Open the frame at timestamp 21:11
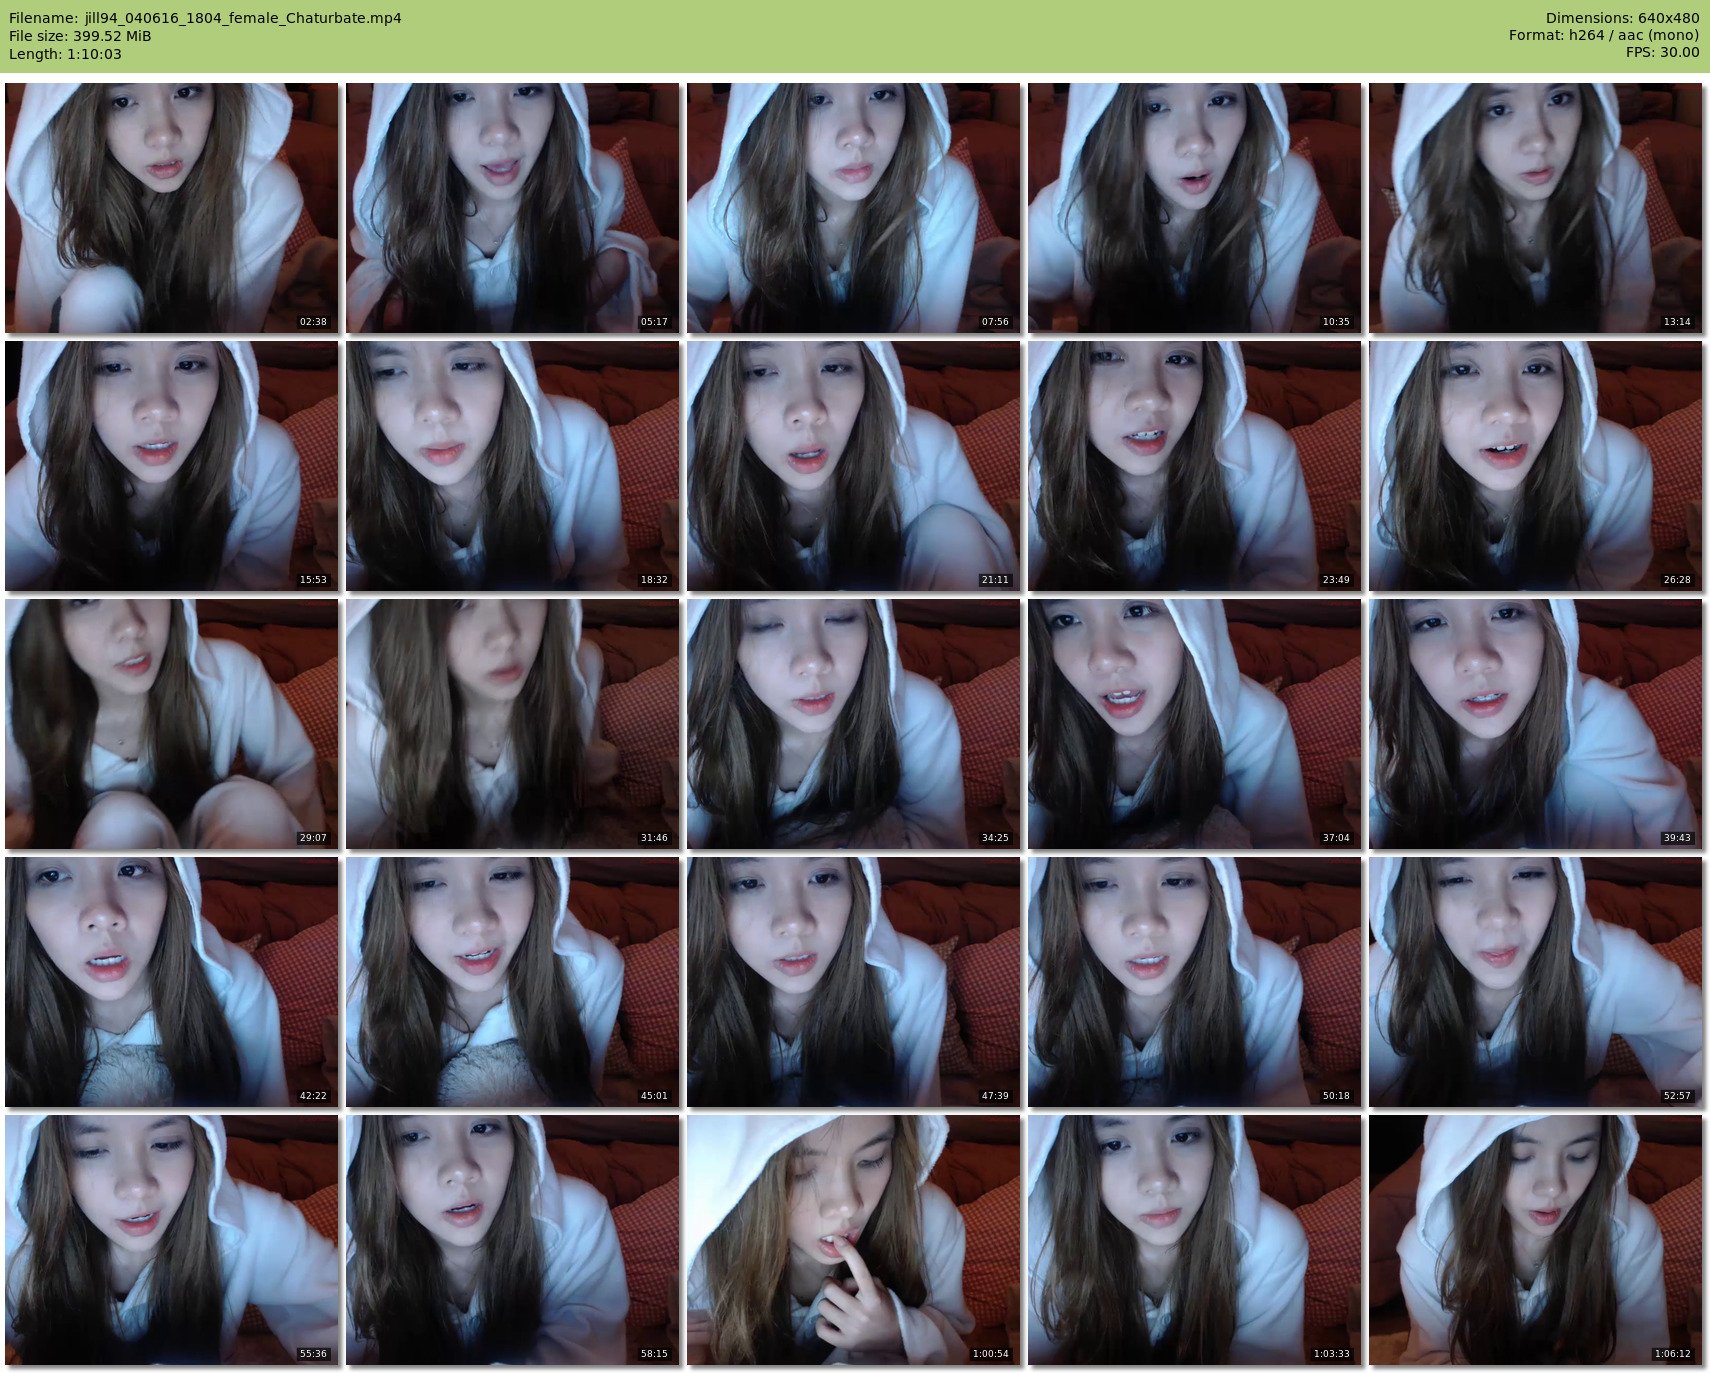The image size is (1710, 1373). point(853,466)
